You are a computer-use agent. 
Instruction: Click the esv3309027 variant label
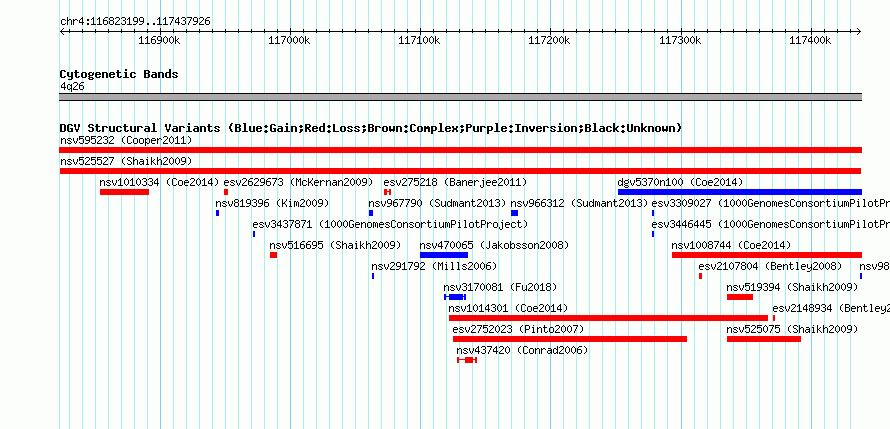771,203
